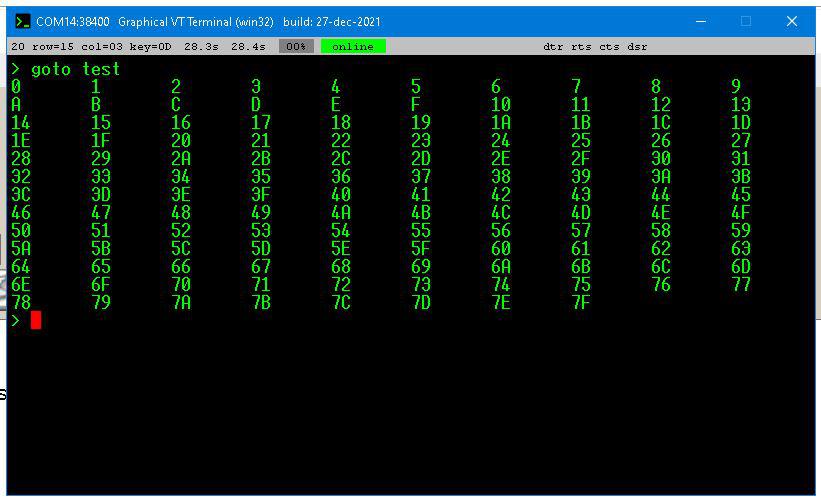Click the cts signal indicator

click(609, 47)
